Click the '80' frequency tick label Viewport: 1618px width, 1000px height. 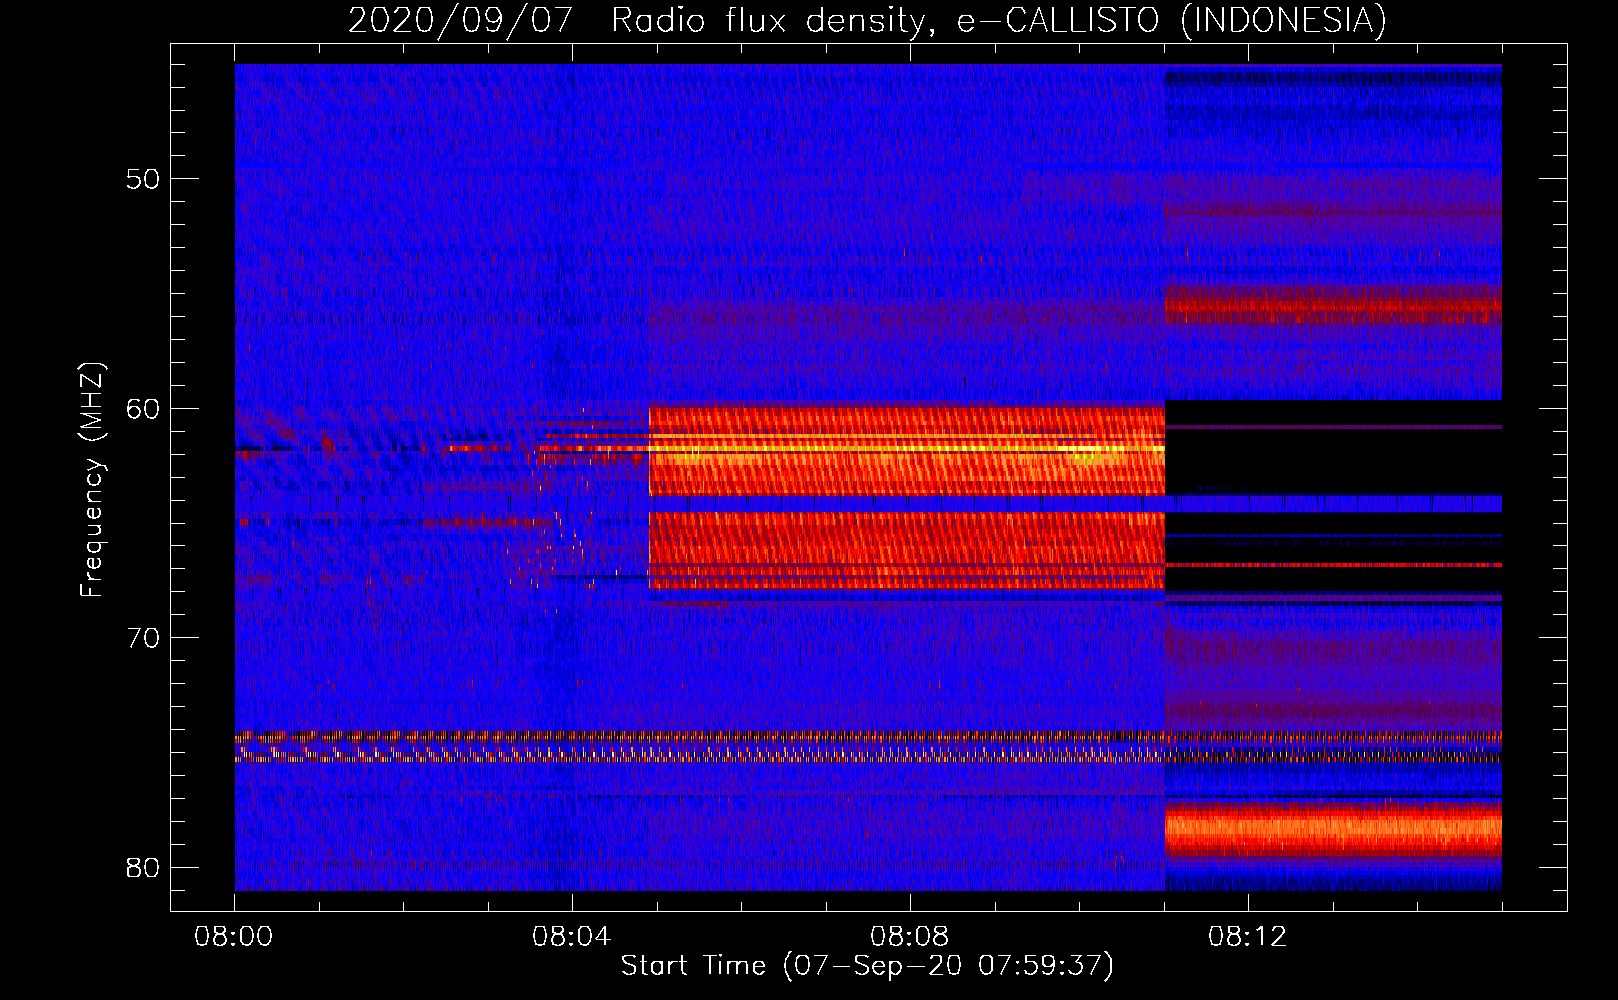click(143, 867)
